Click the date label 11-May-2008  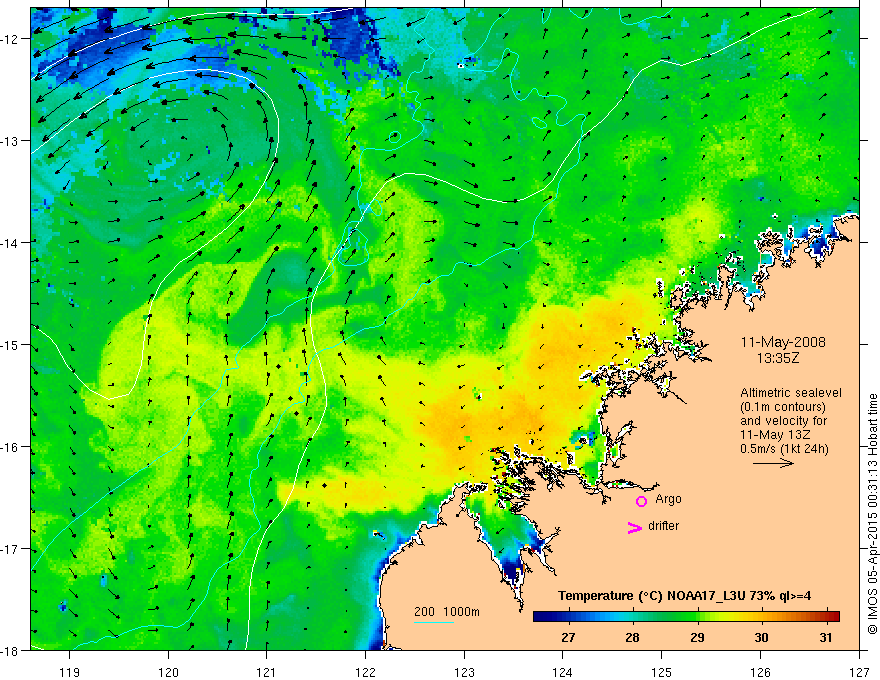783,342
